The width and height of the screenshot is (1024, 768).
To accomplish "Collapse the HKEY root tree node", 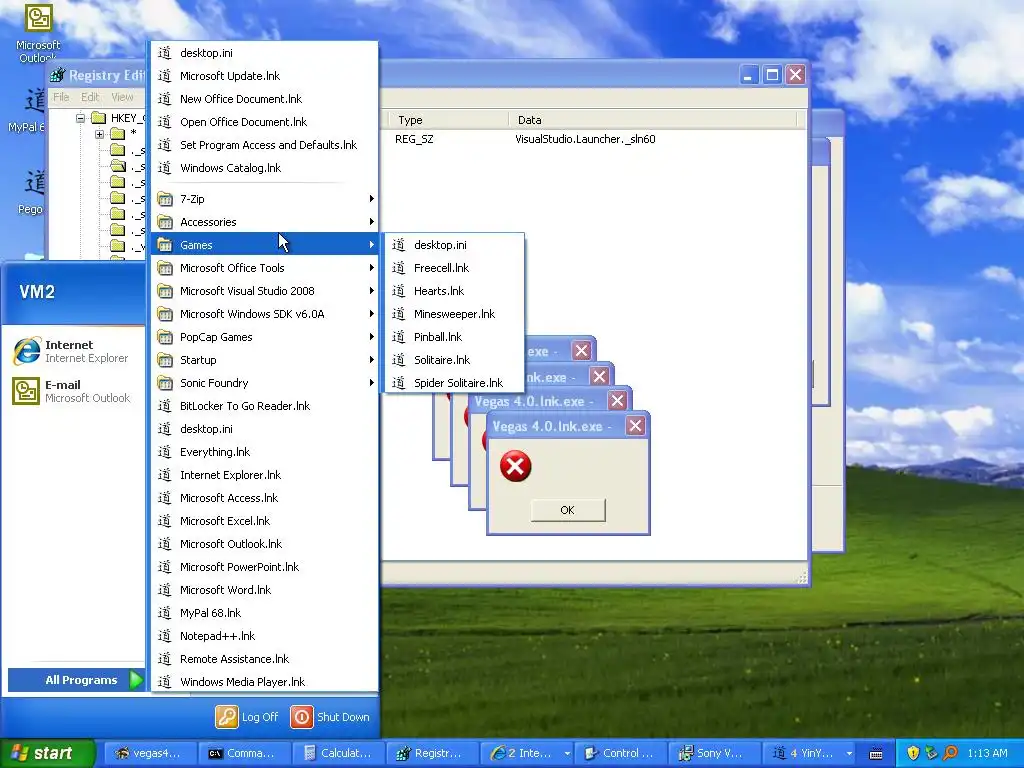I will [x=80, y=118].
